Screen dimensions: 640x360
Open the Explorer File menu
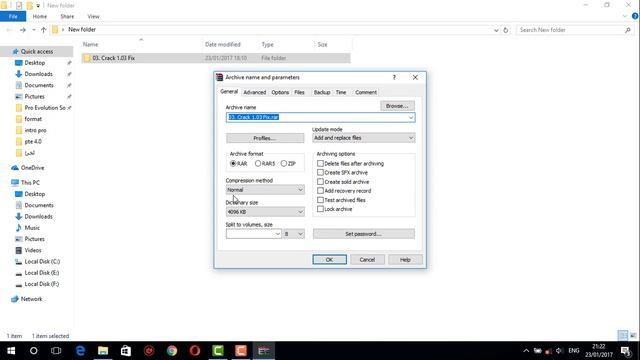13,16
